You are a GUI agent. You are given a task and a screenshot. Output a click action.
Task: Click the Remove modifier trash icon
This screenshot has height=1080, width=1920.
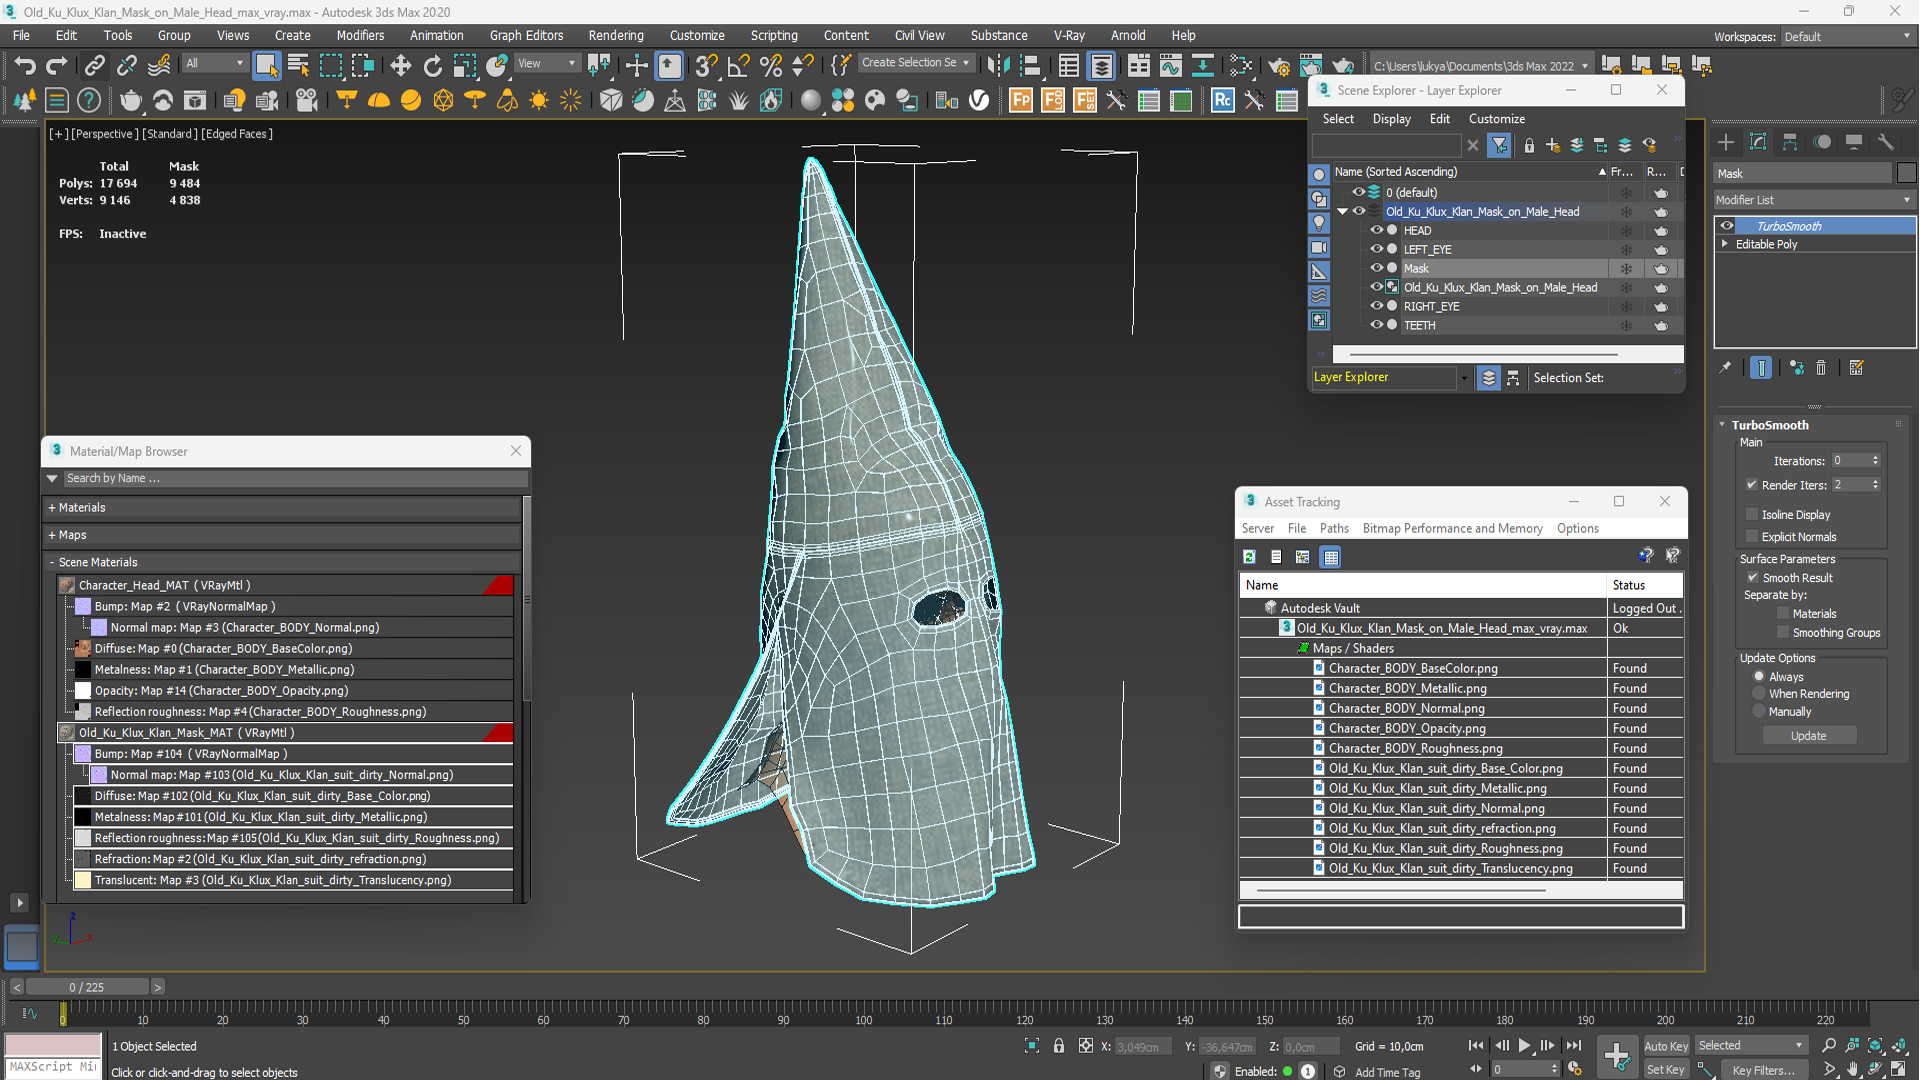coord(1821,368)
